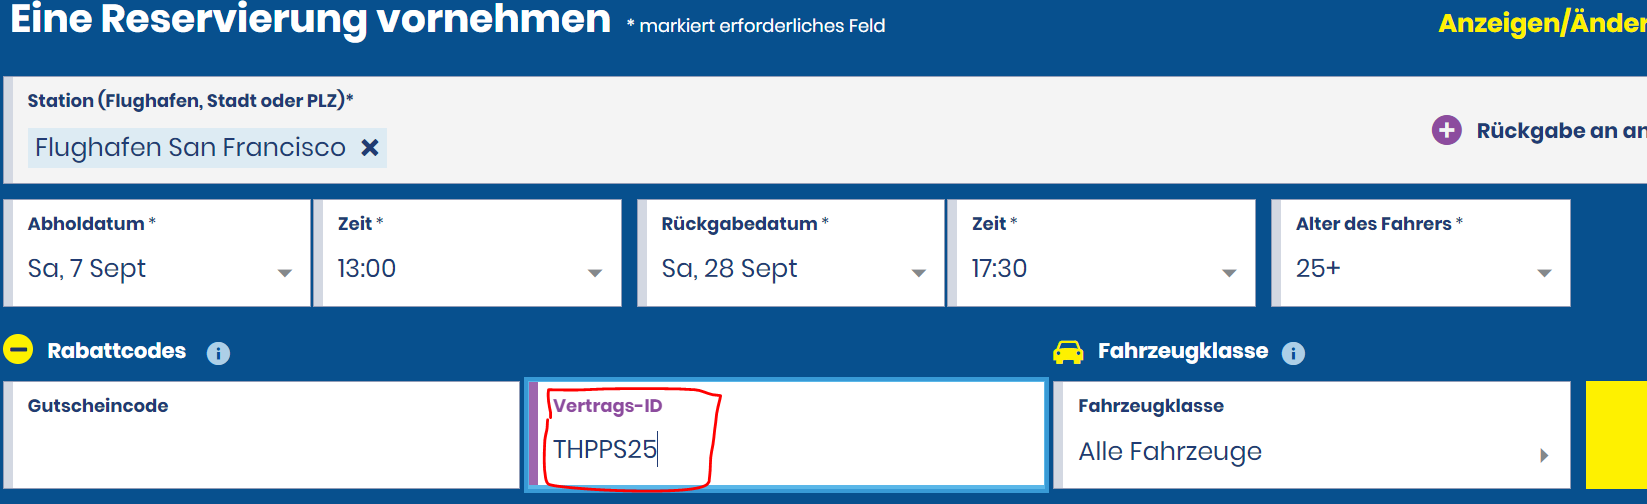Open the Anzeigen/Ändern link

[1540, 24]
